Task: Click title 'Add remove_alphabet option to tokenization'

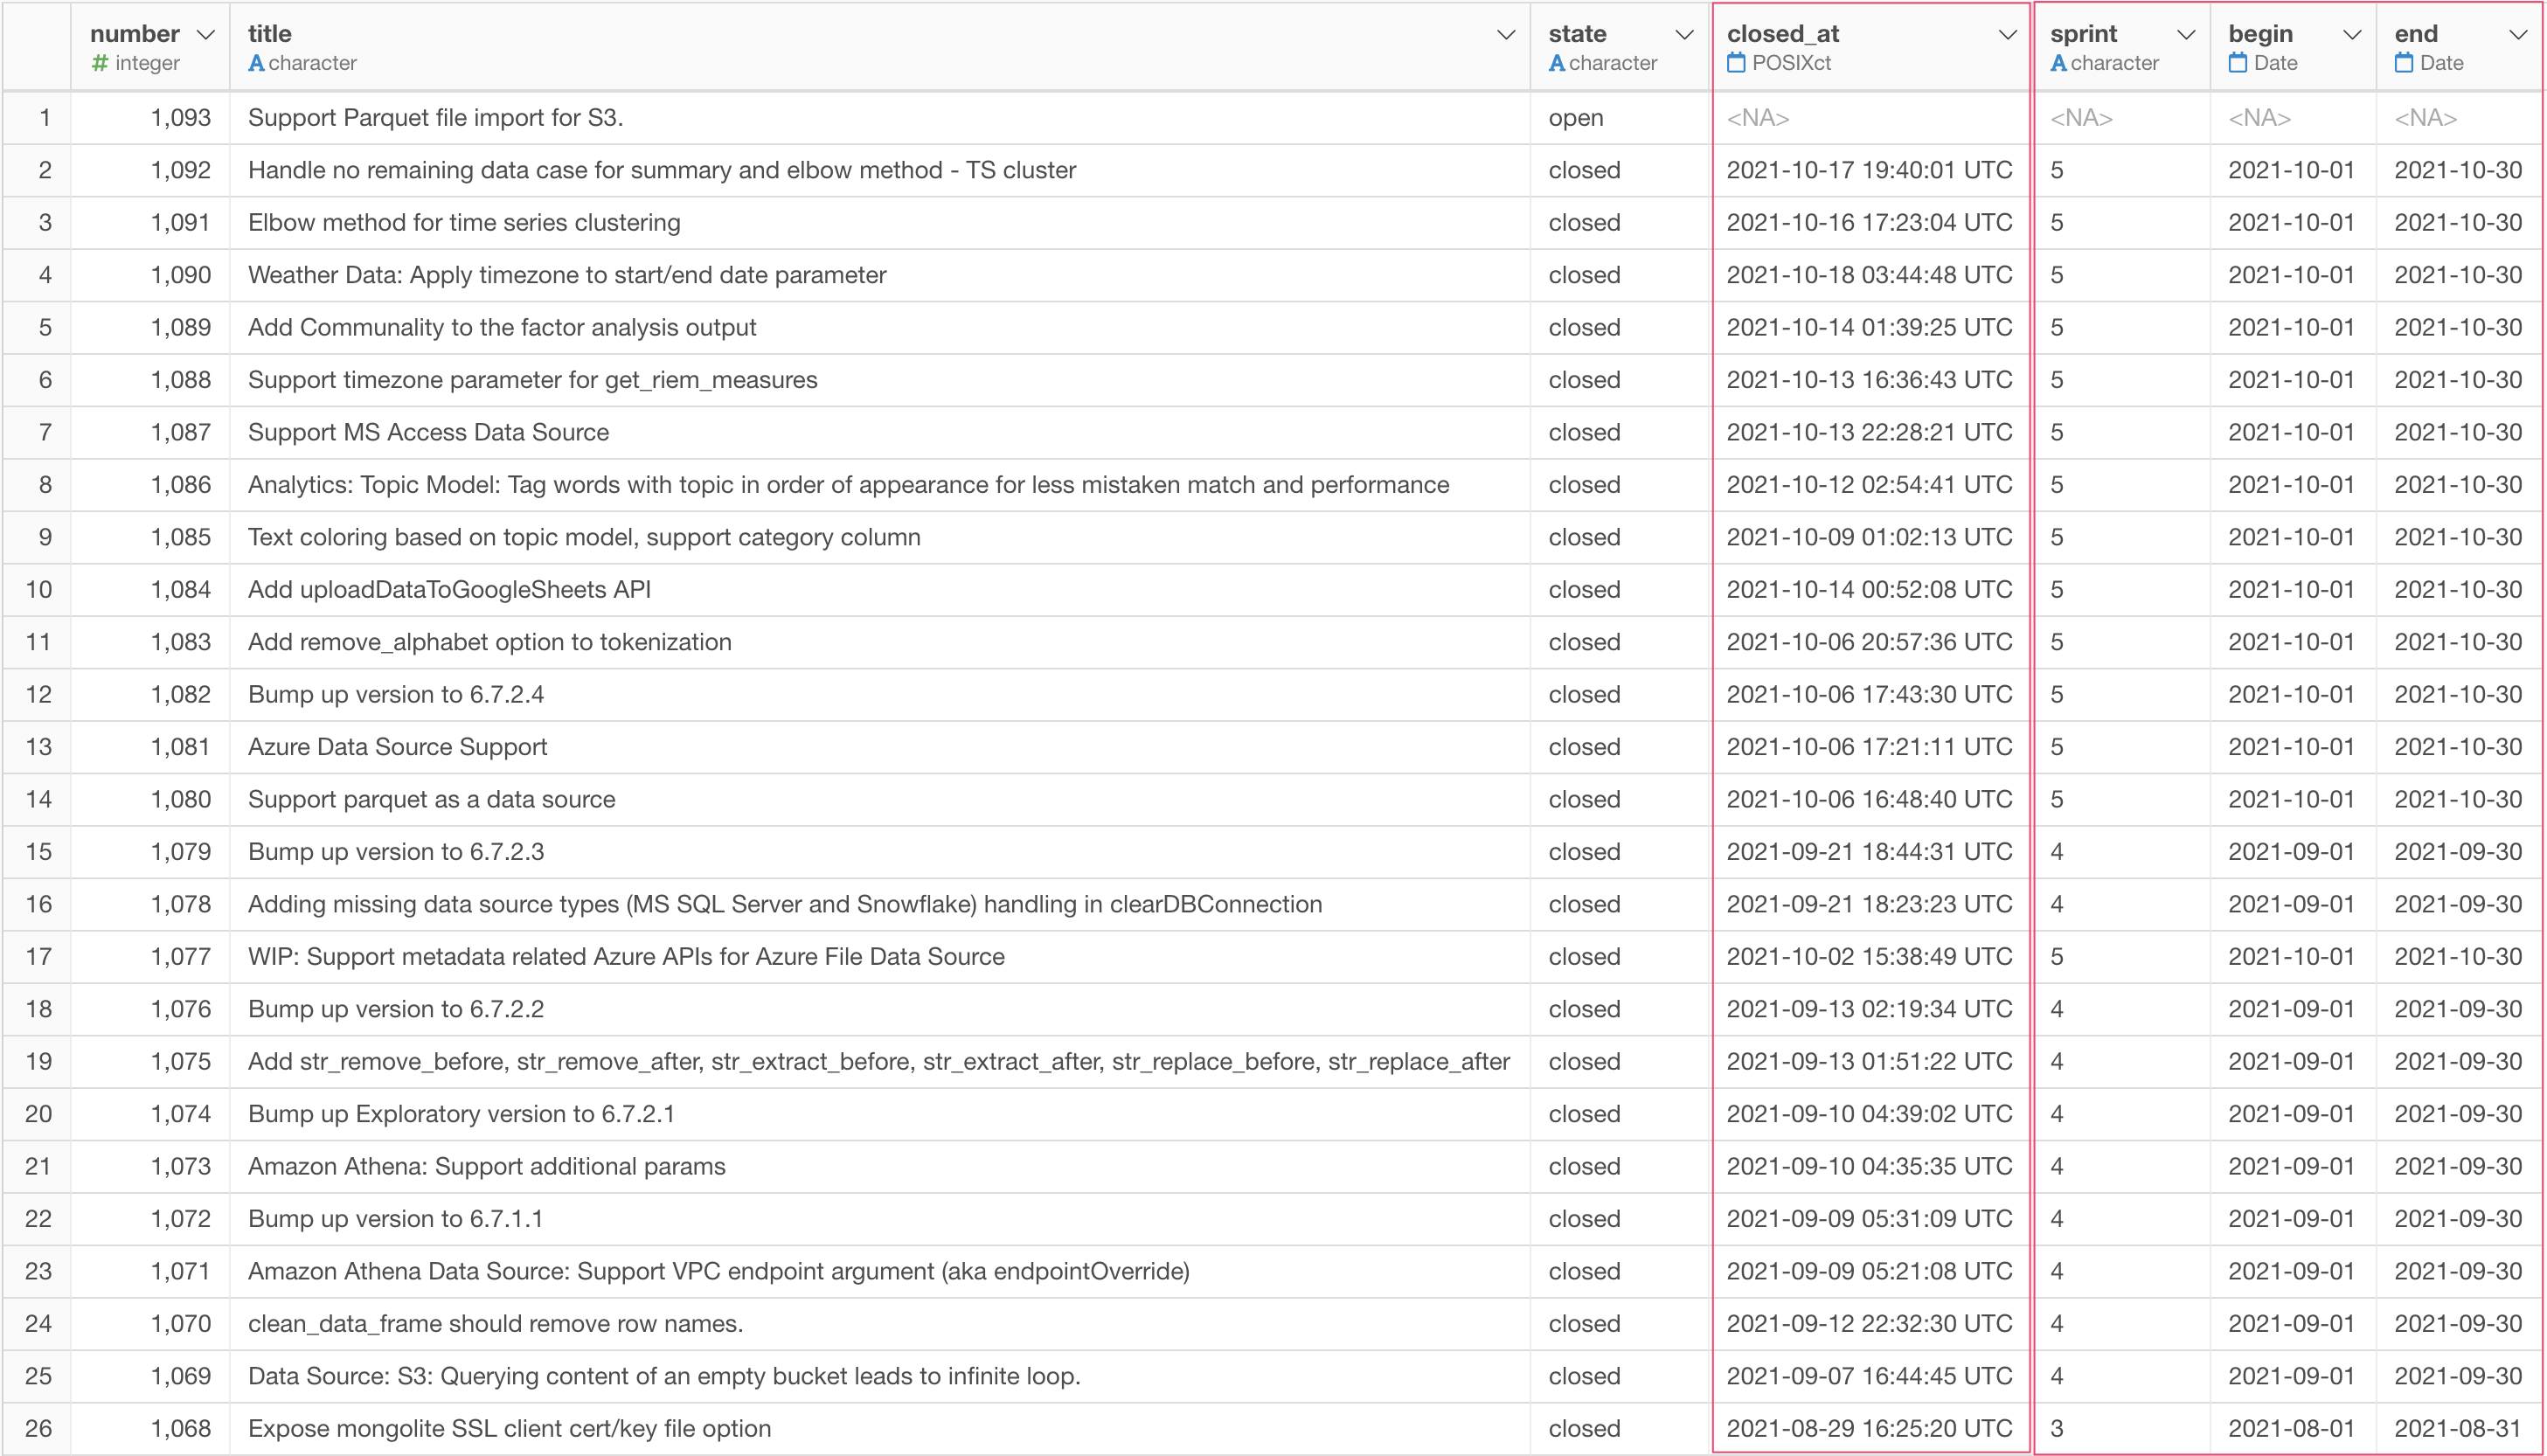Action: coord(490,642)
